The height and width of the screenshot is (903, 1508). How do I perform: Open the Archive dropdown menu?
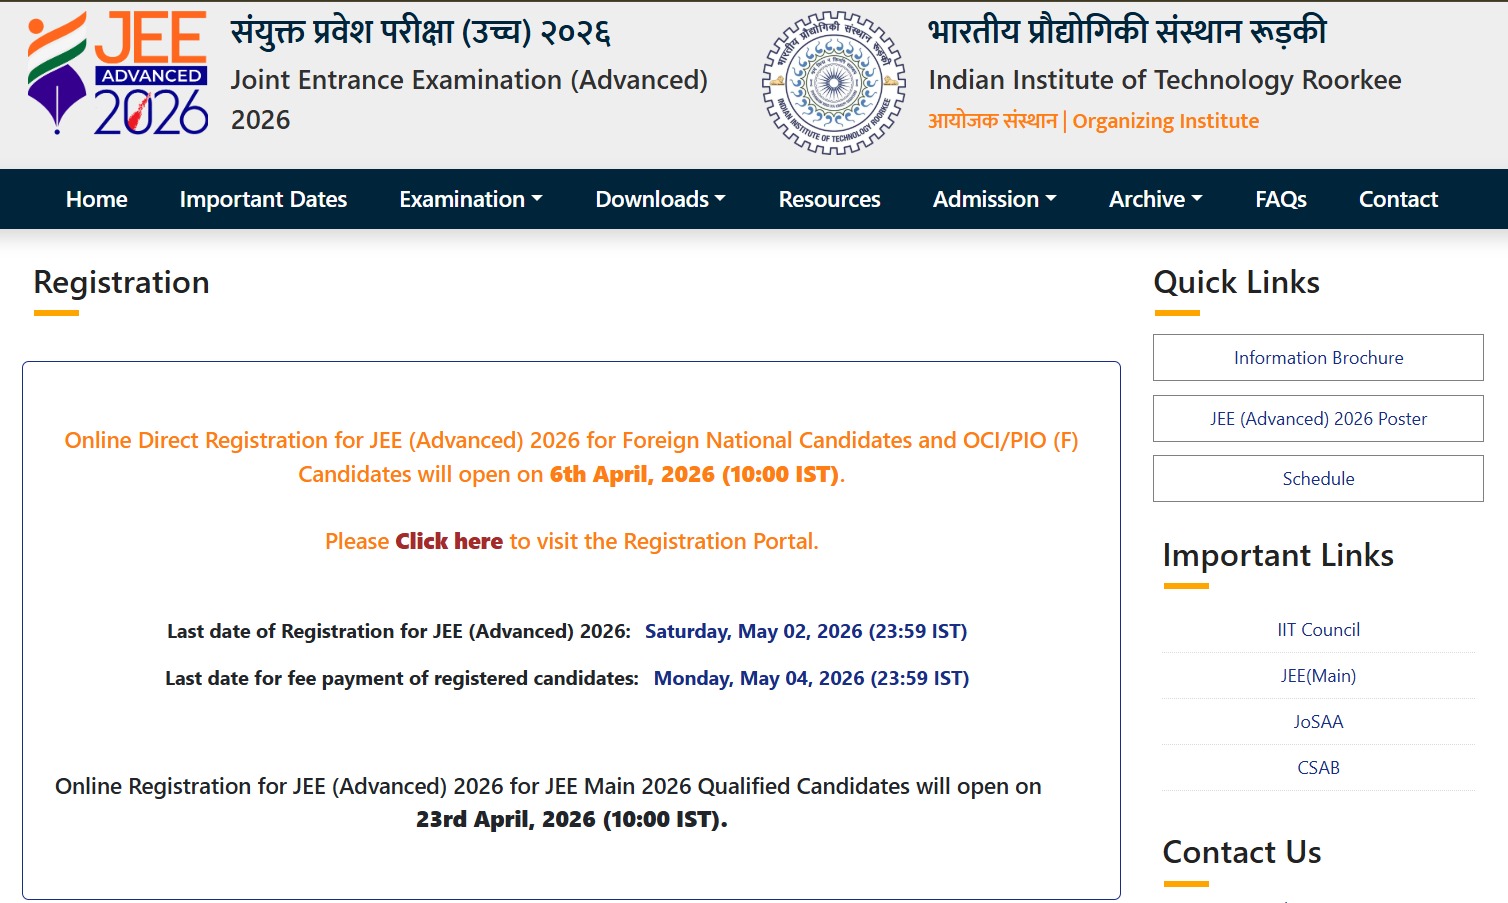[1155, 199]
